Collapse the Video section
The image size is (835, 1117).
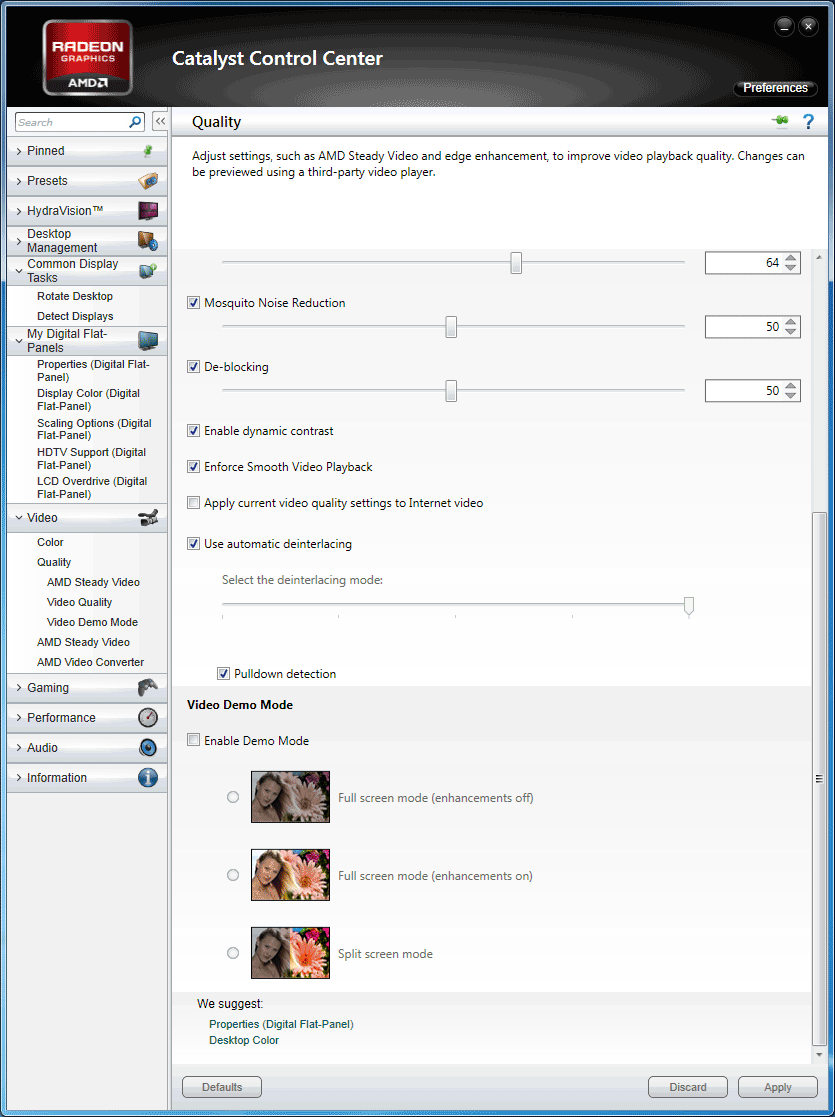click(x=19, y=518)
